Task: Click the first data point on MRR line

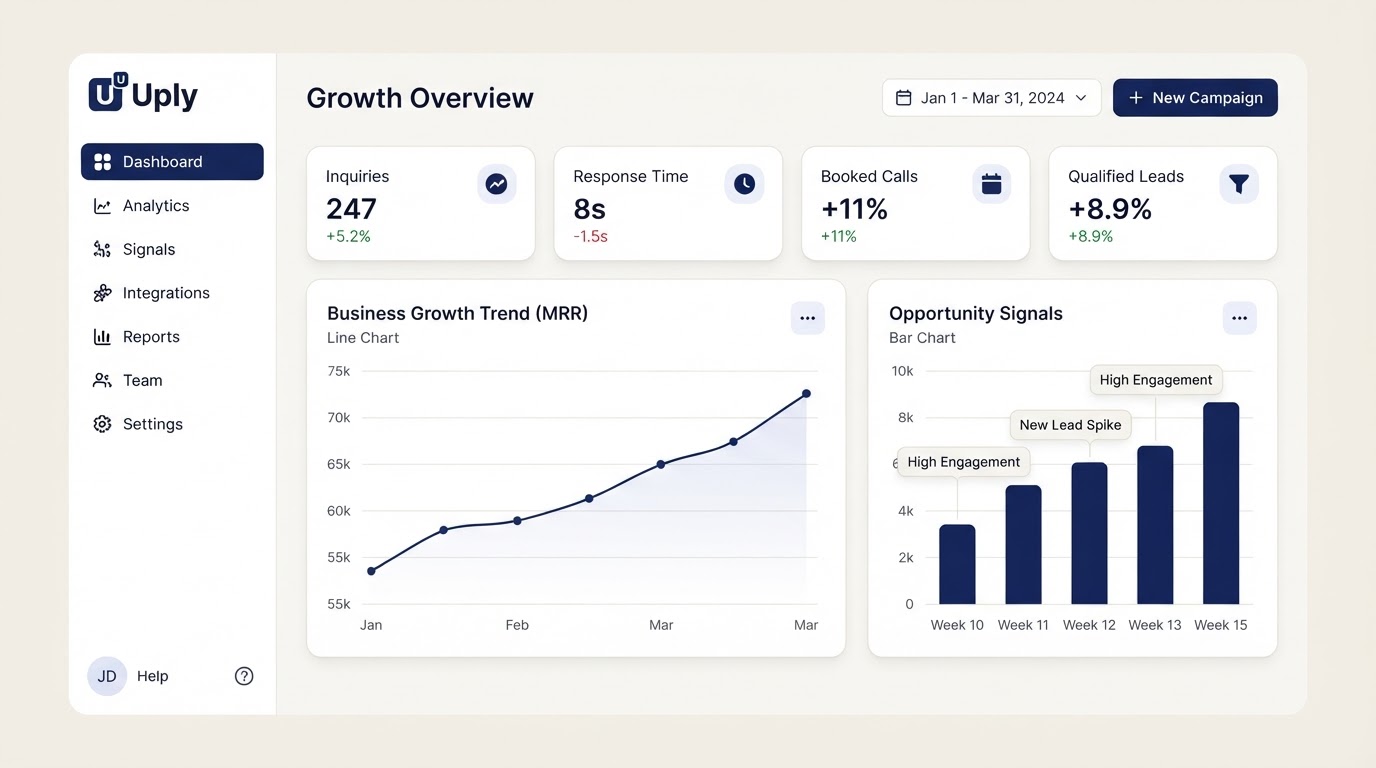Action: pyautogui.click(x=371, y=571)
